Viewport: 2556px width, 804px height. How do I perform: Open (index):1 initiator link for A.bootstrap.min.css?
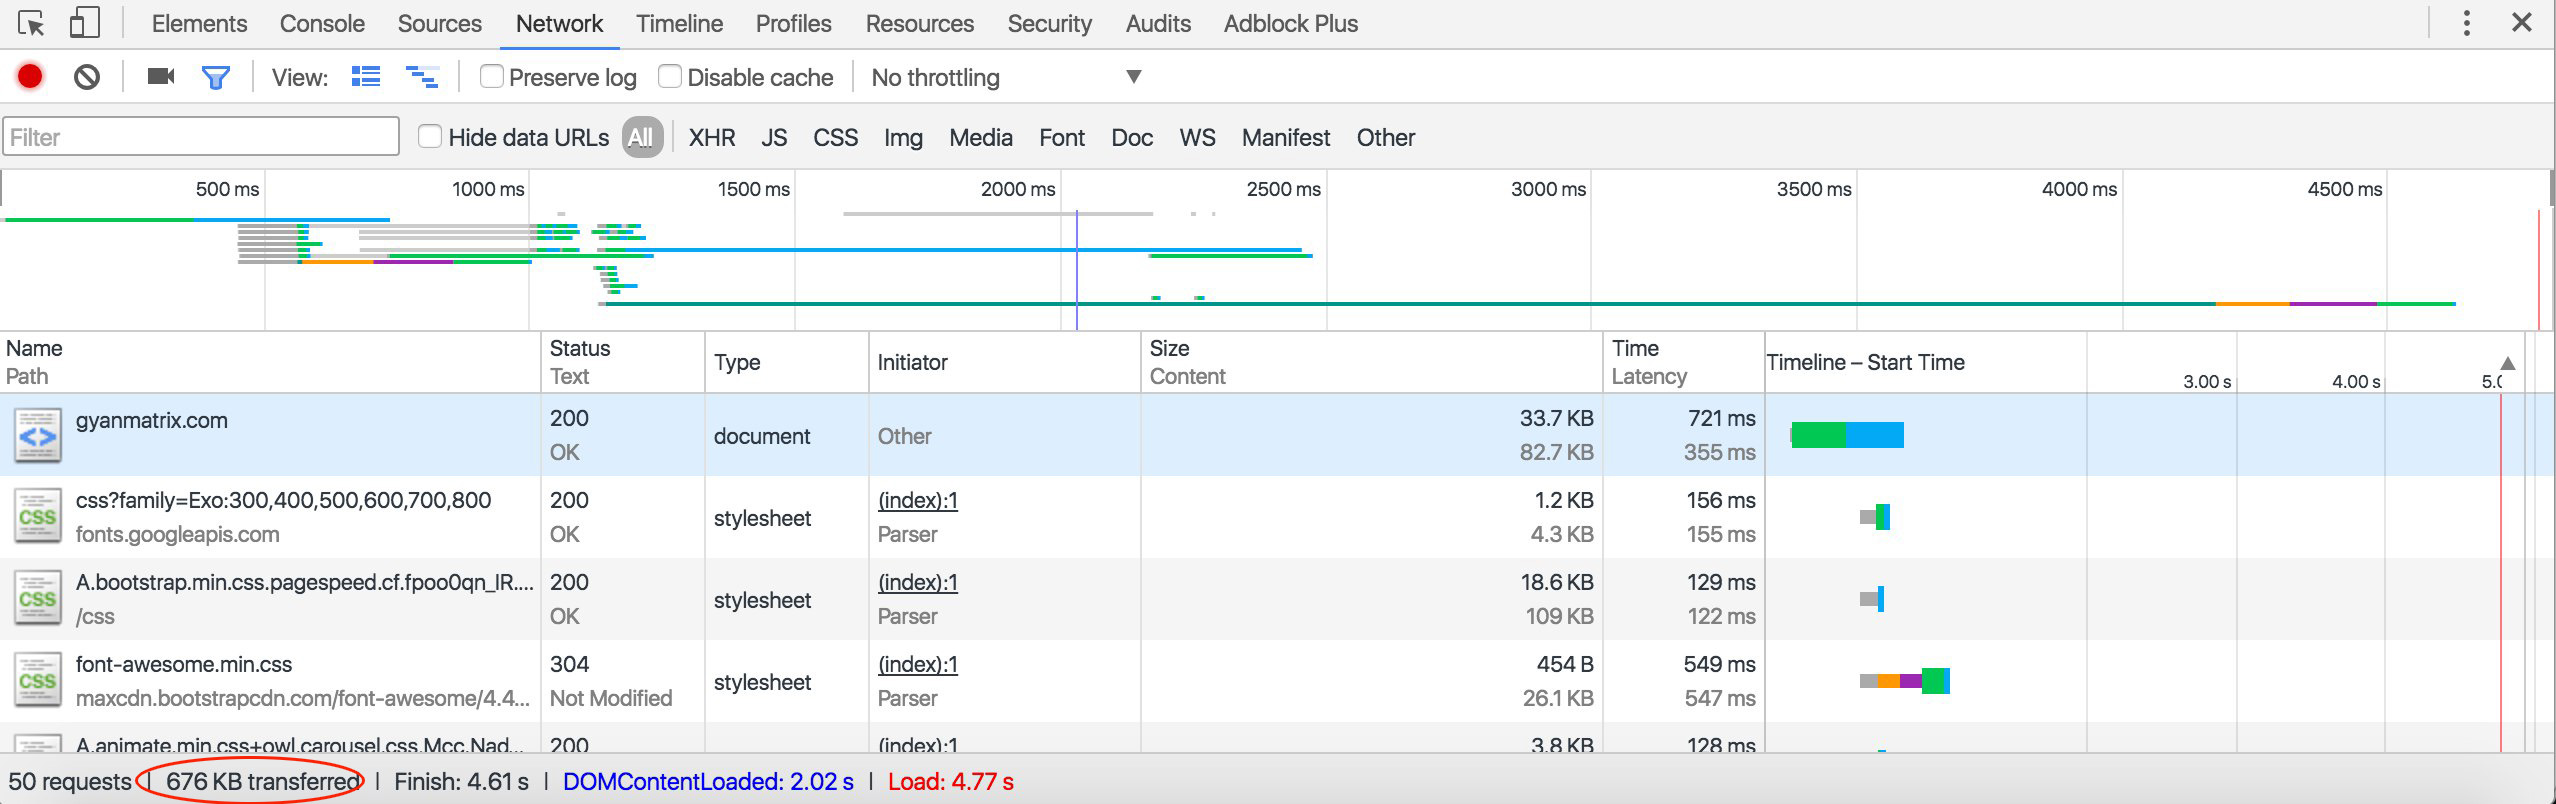917,582
